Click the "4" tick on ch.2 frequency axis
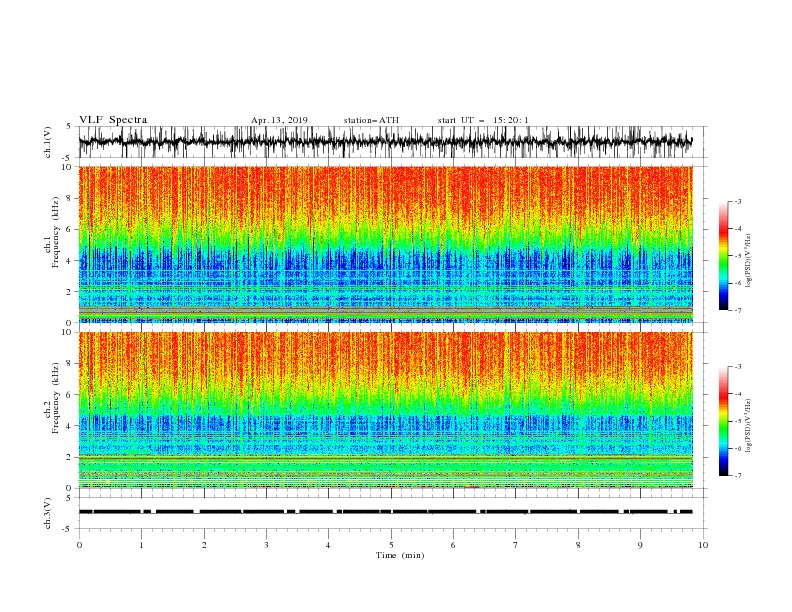Viewport: 792px width, 612px height. (x=70, y=426)
